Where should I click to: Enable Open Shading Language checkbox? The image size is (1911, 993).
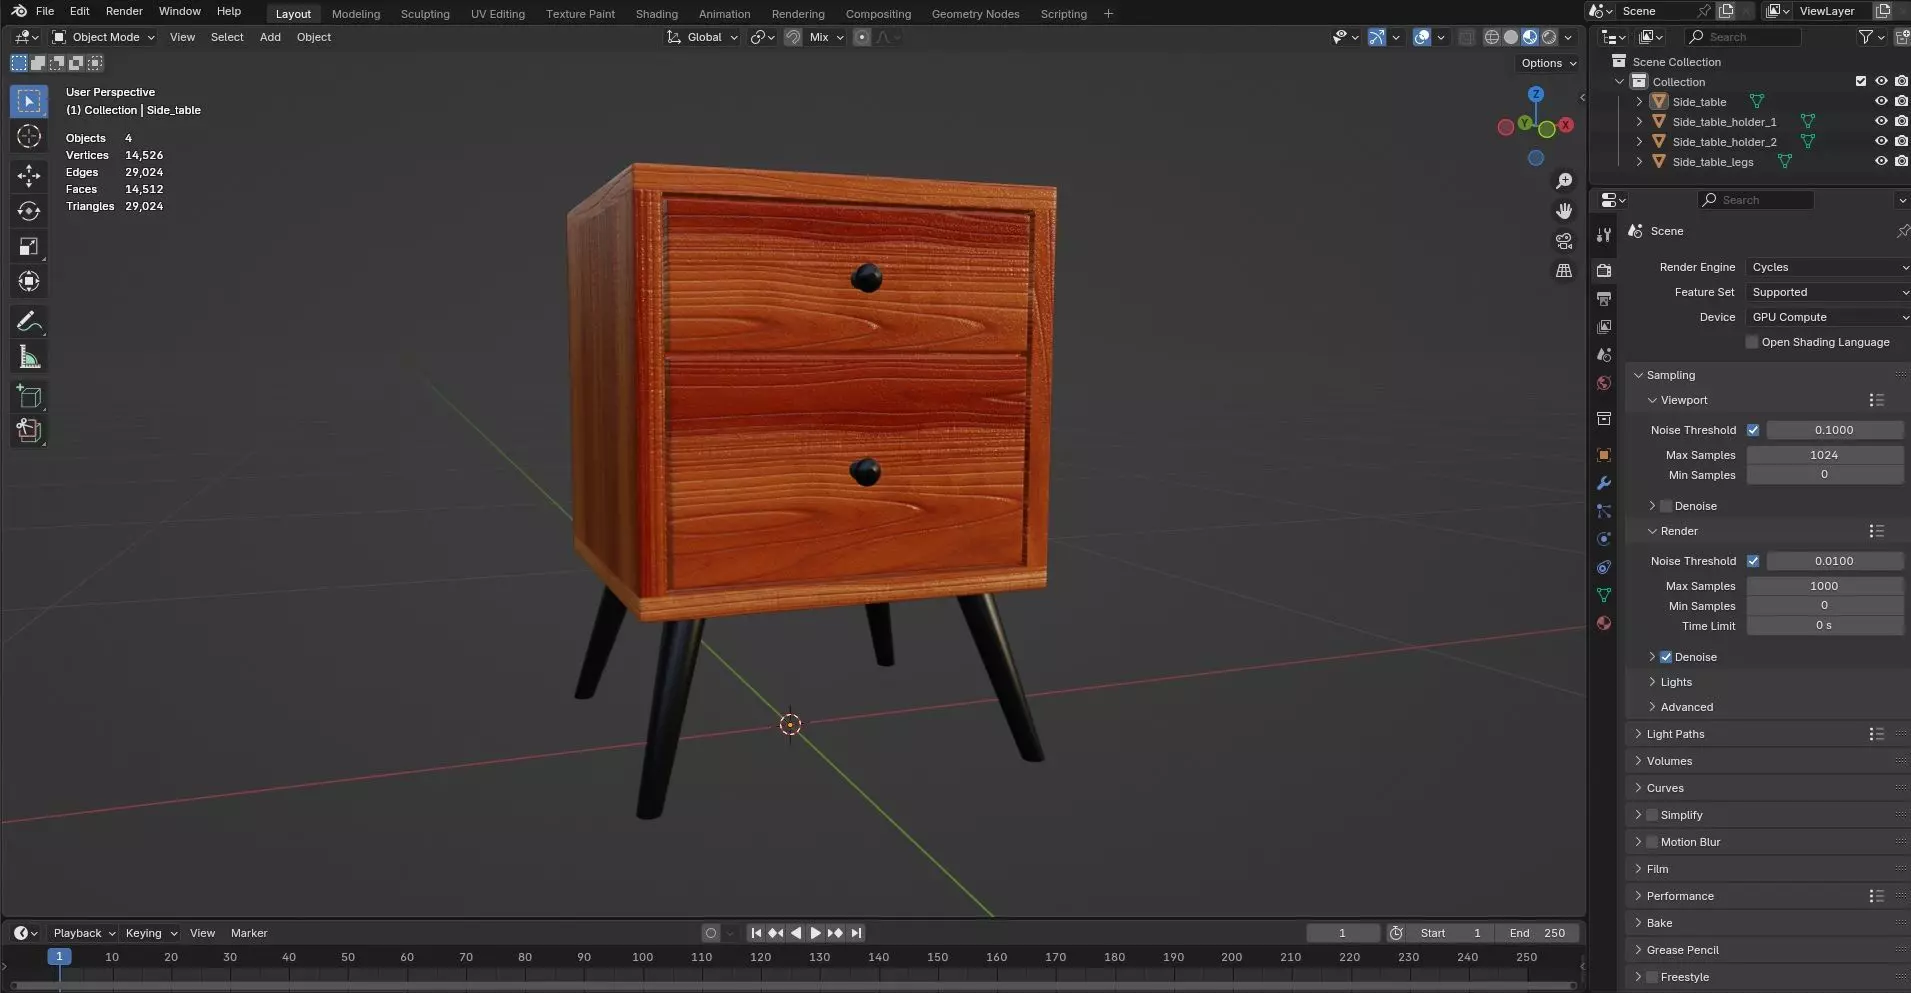(1752, 342)
